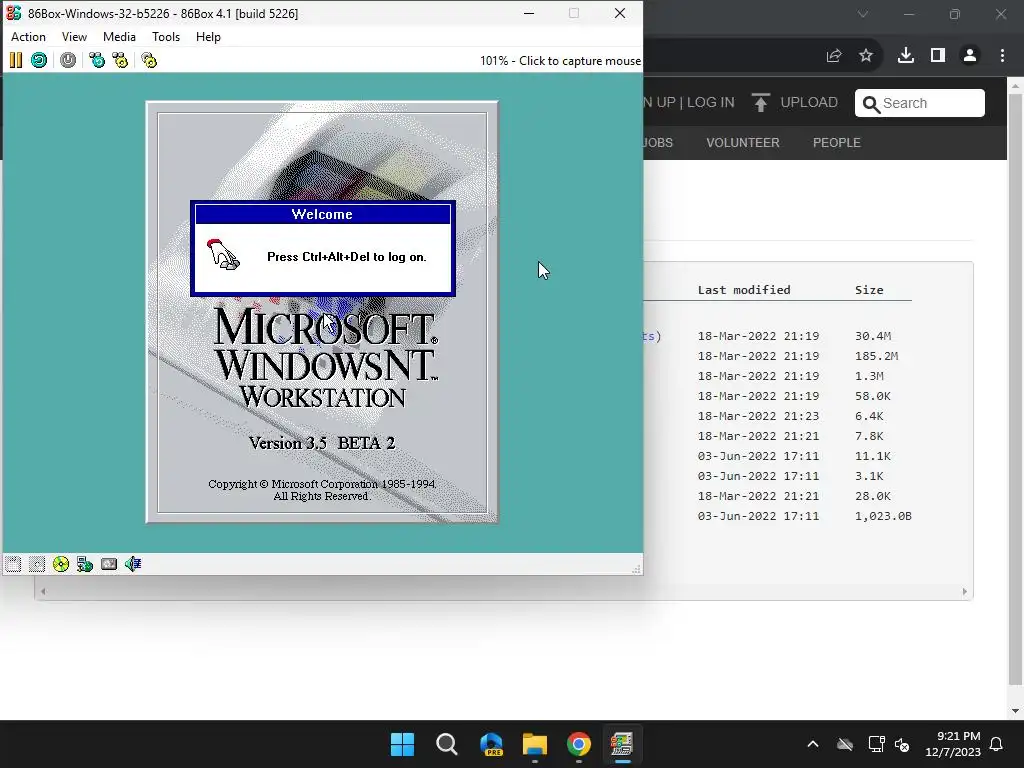The height and width of the screenshot is (768, 1024).
Task: Click the first floppy drive status icon
Action: [13, 564]
